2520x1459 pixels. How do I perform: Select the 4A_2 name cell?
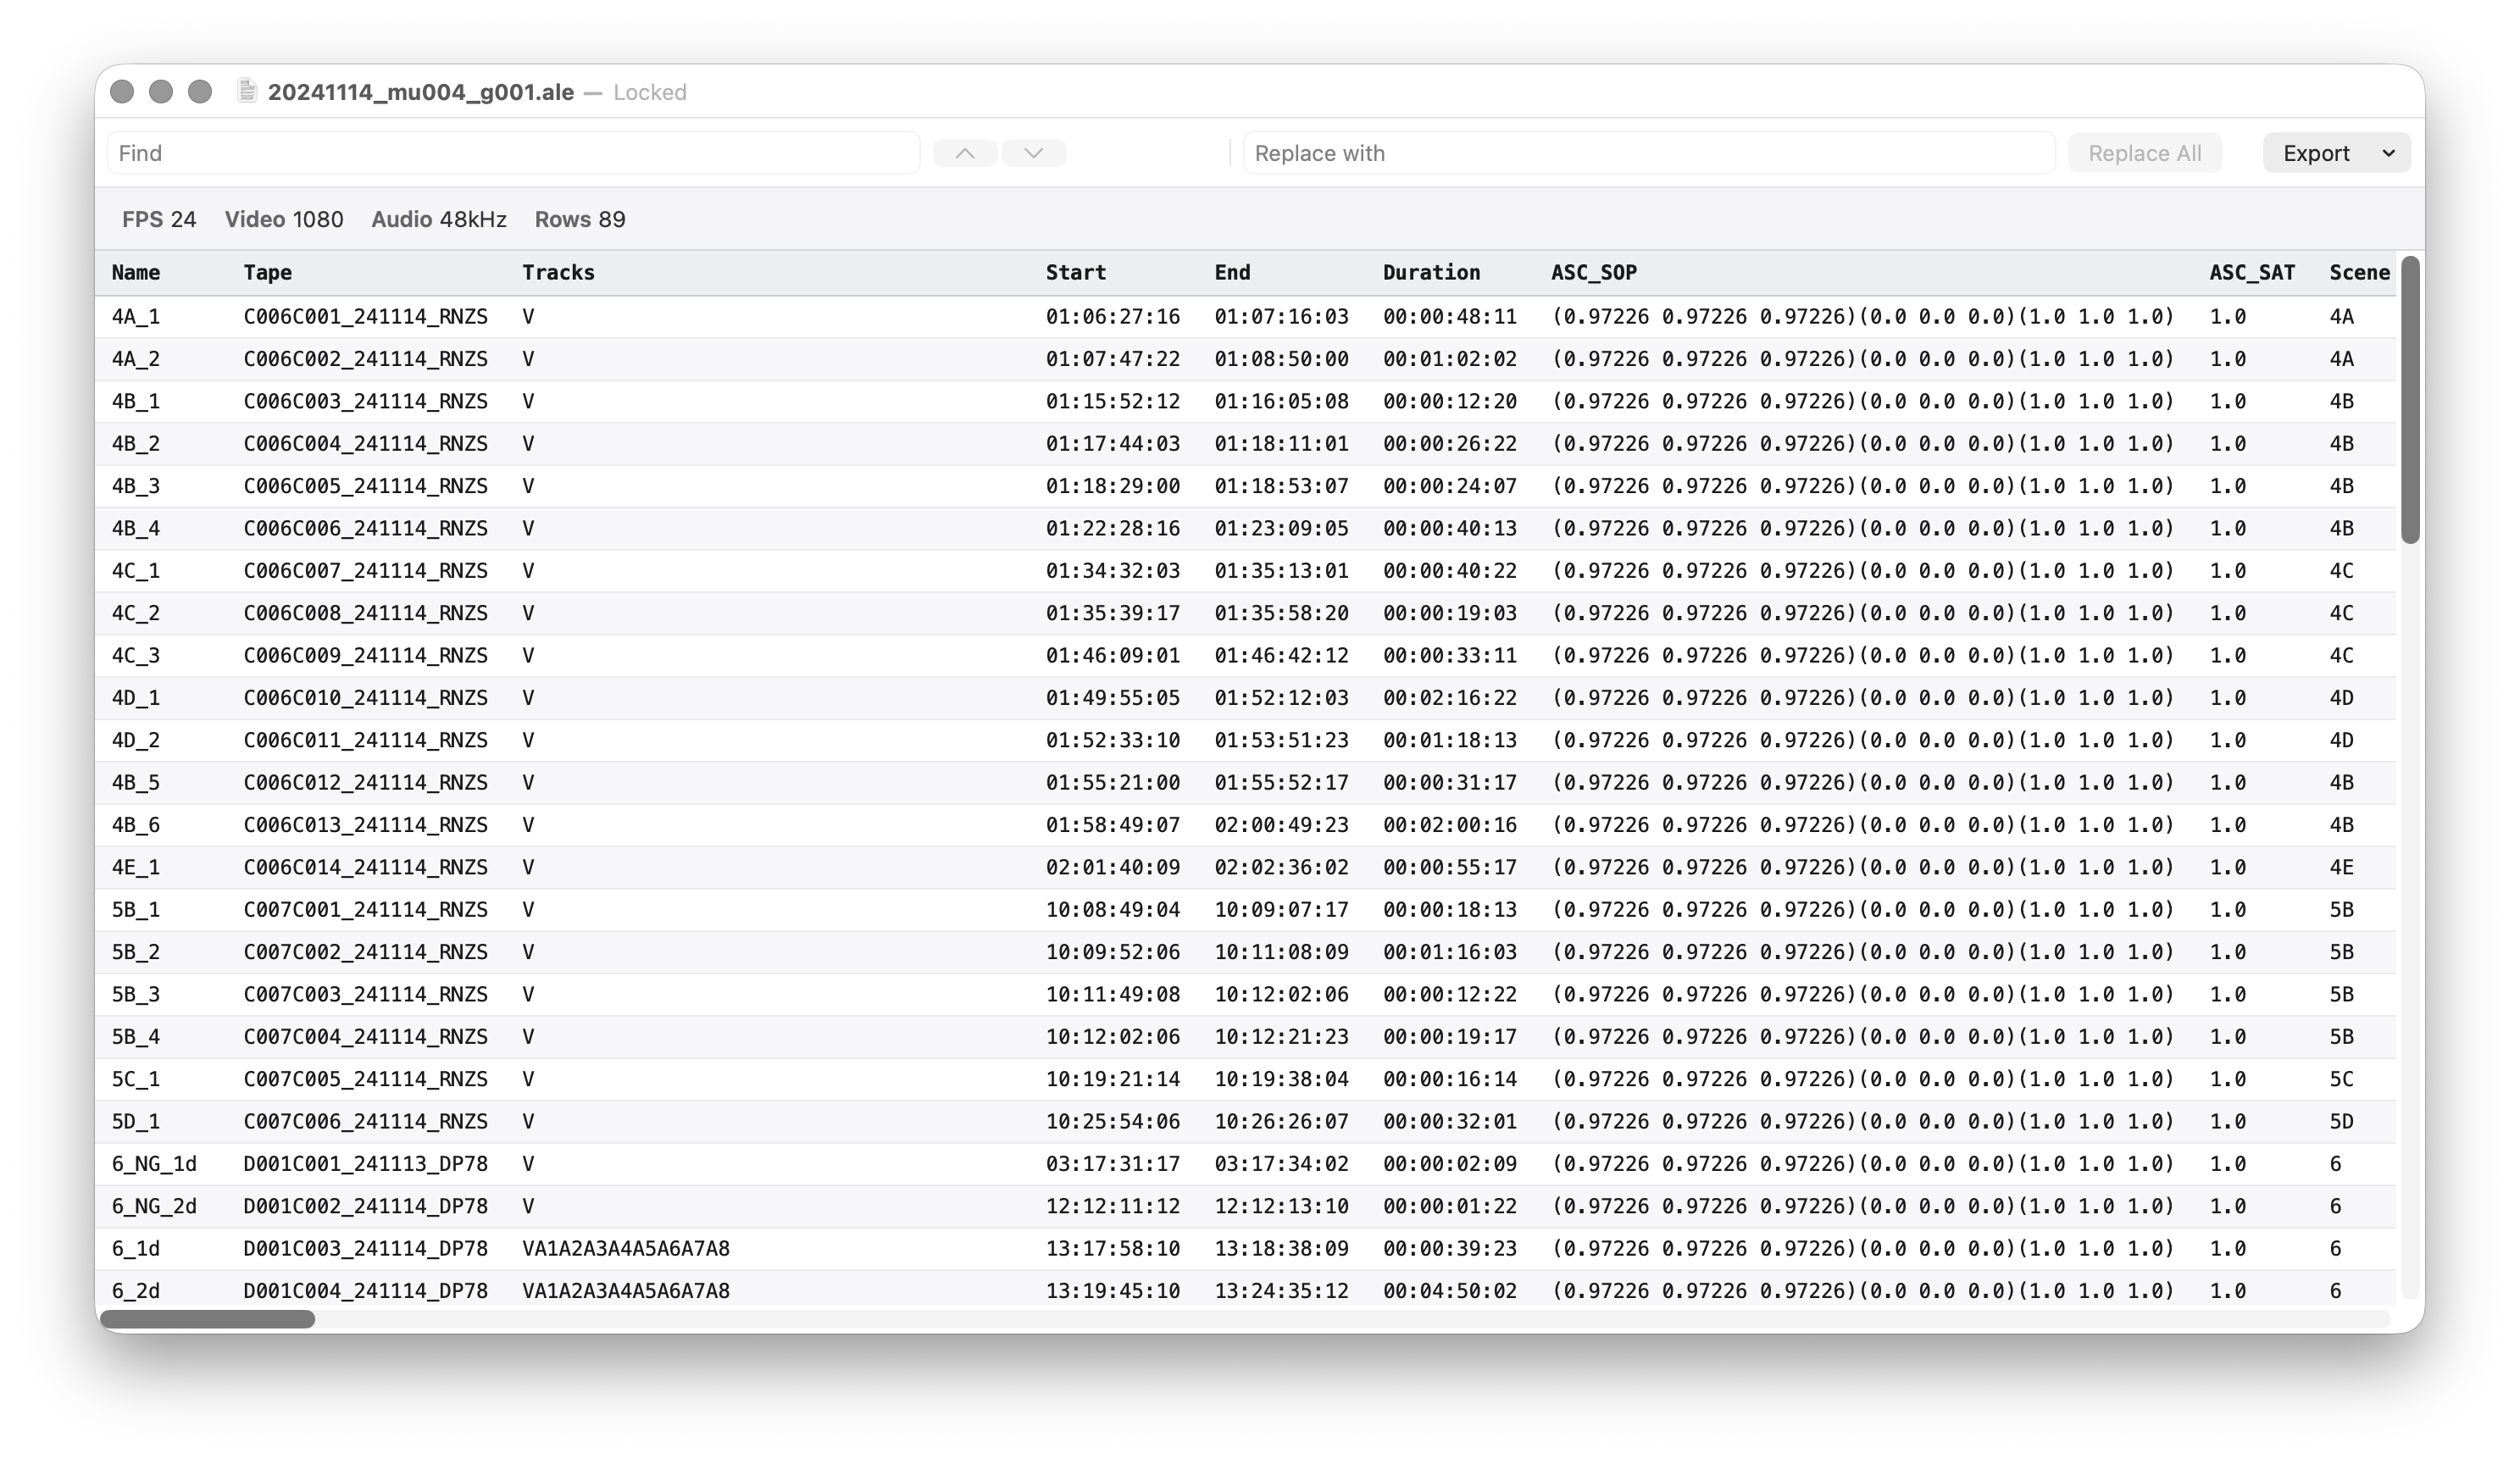136,359
